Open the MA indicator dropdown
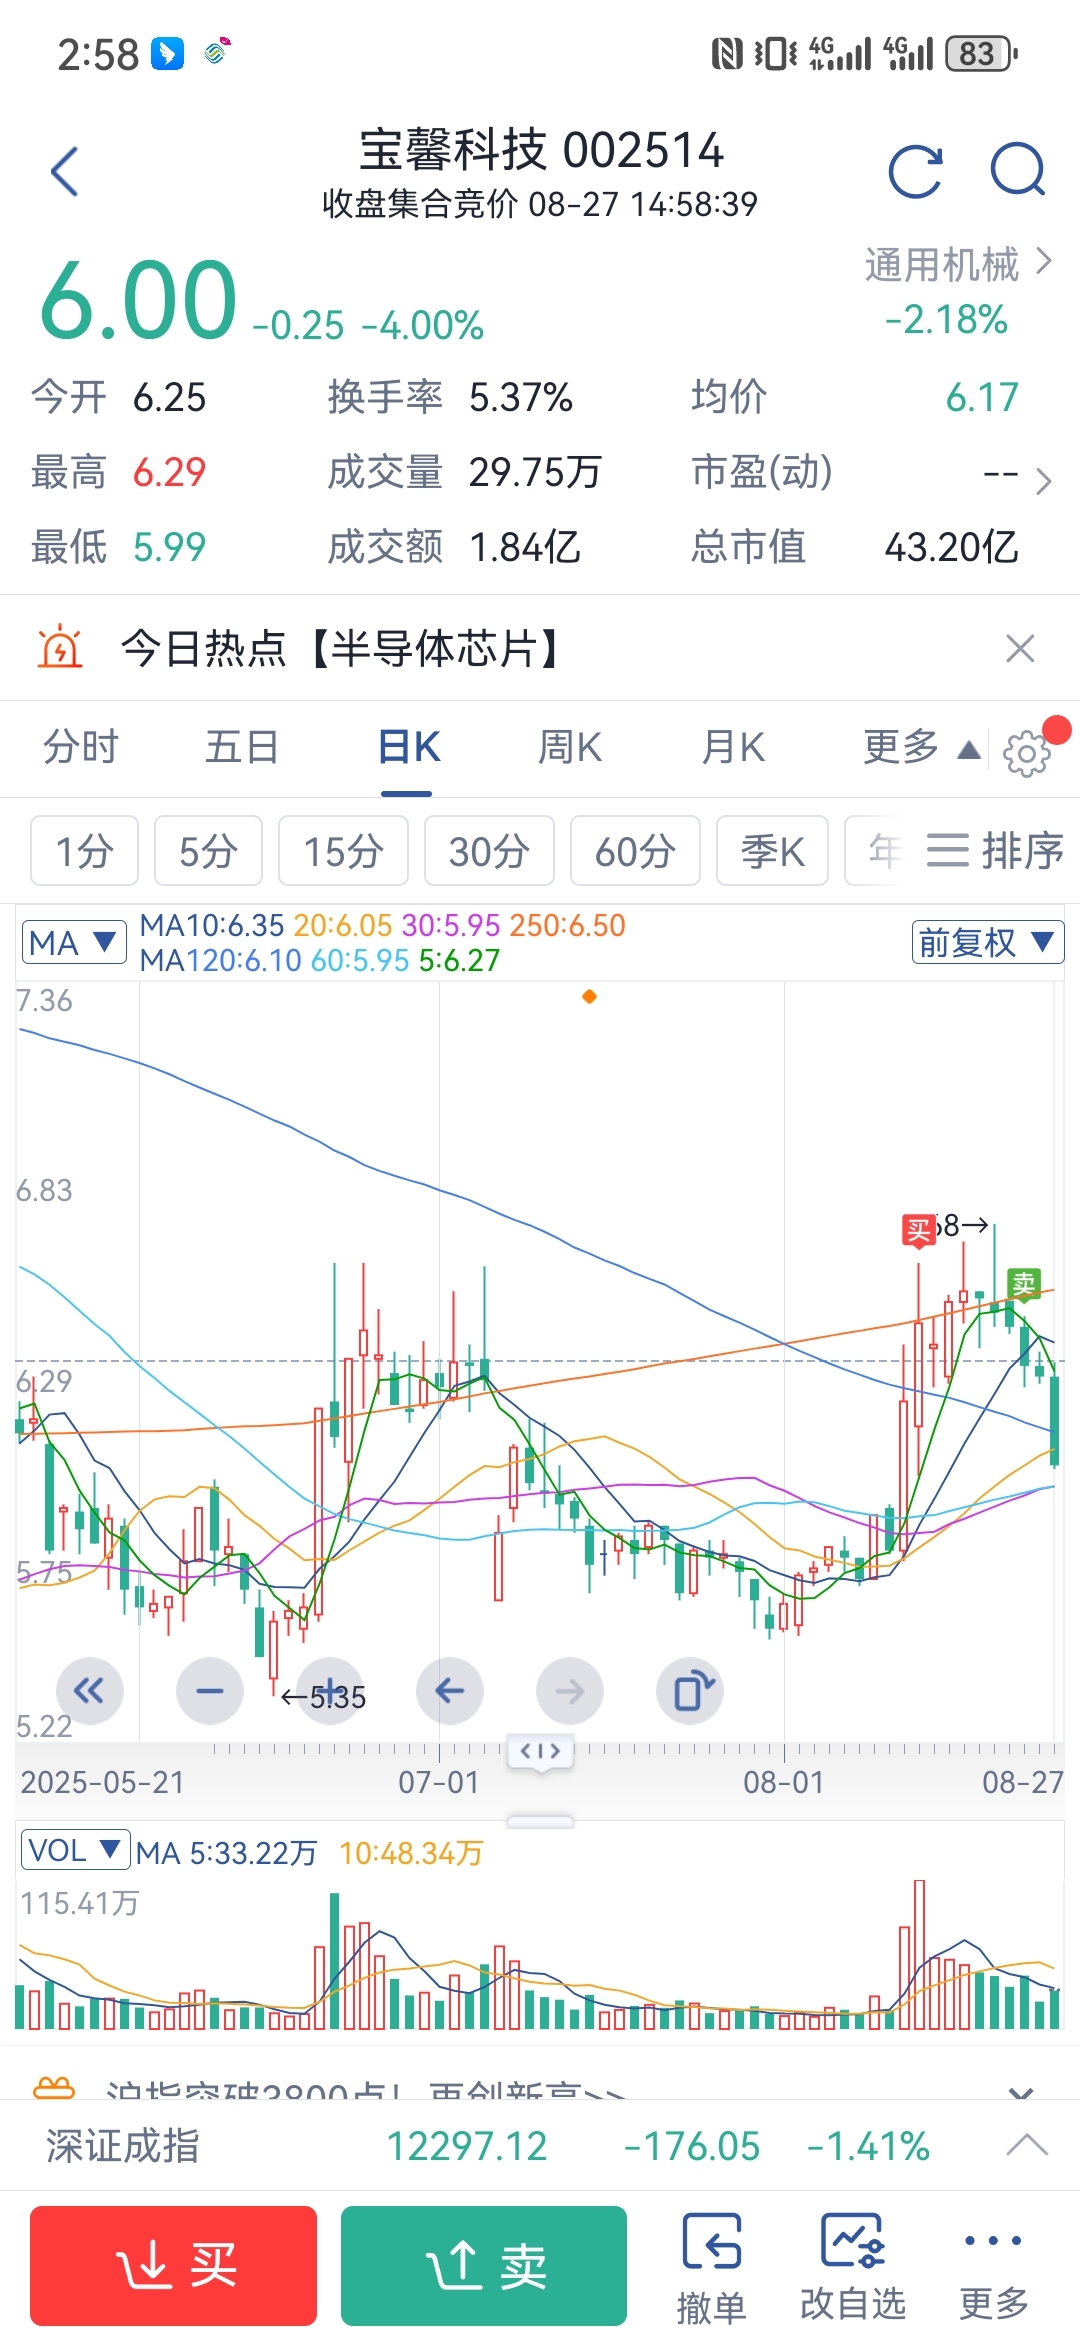This screenshot has width=1080, height=2340. pyautogui.click(x=74, y=942)
